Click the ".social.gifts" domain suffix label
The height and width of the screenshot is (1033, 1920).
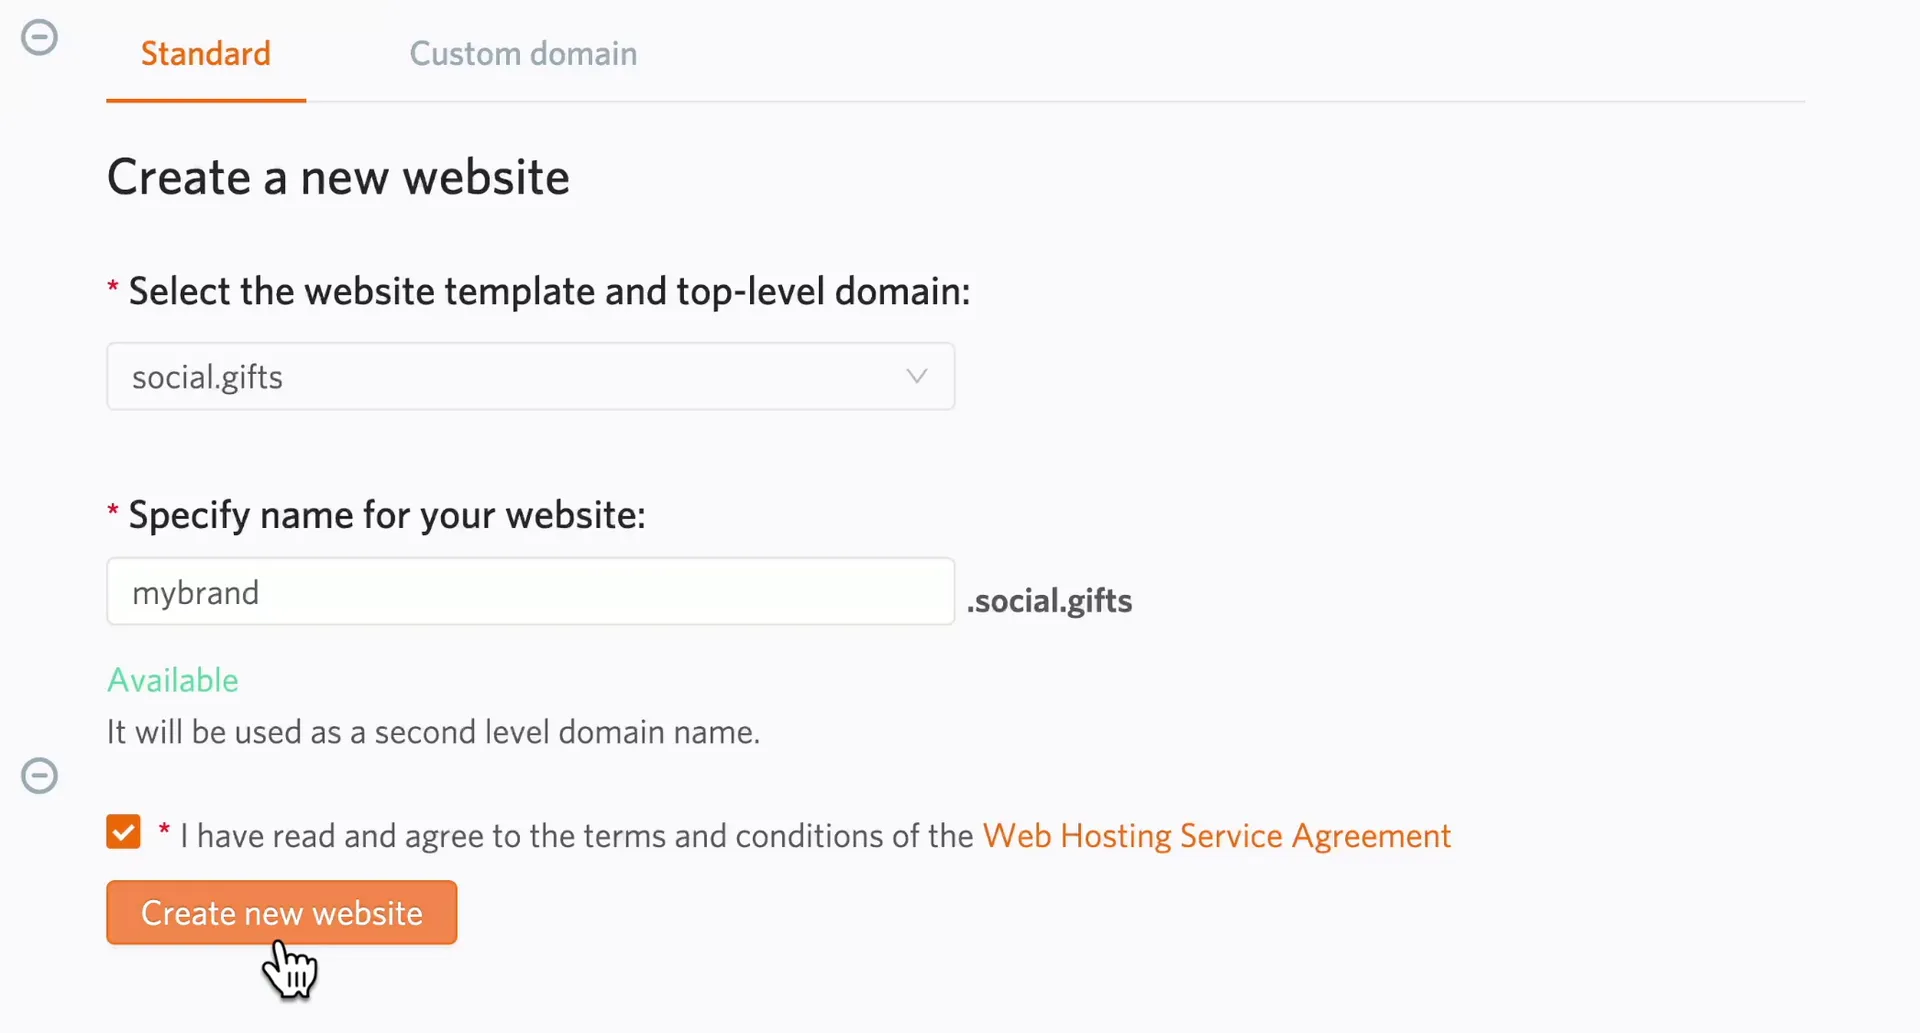click(x=1049, y=601)
